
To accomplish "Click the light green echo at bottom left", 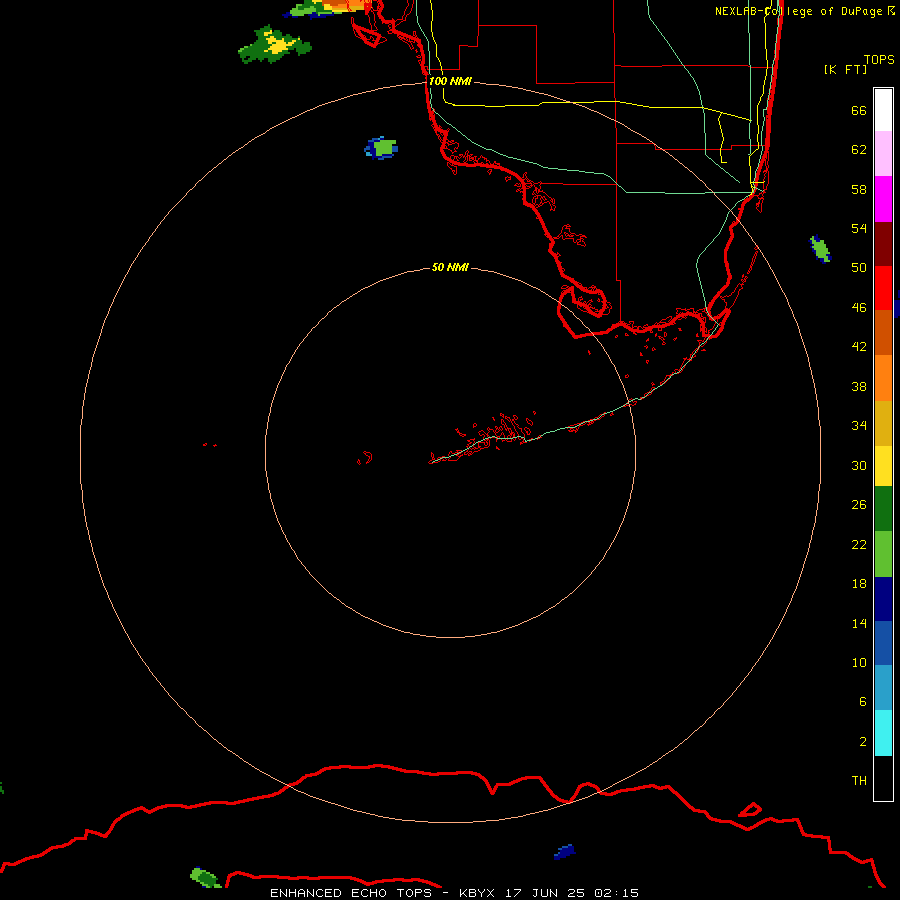I will (205, 878).
